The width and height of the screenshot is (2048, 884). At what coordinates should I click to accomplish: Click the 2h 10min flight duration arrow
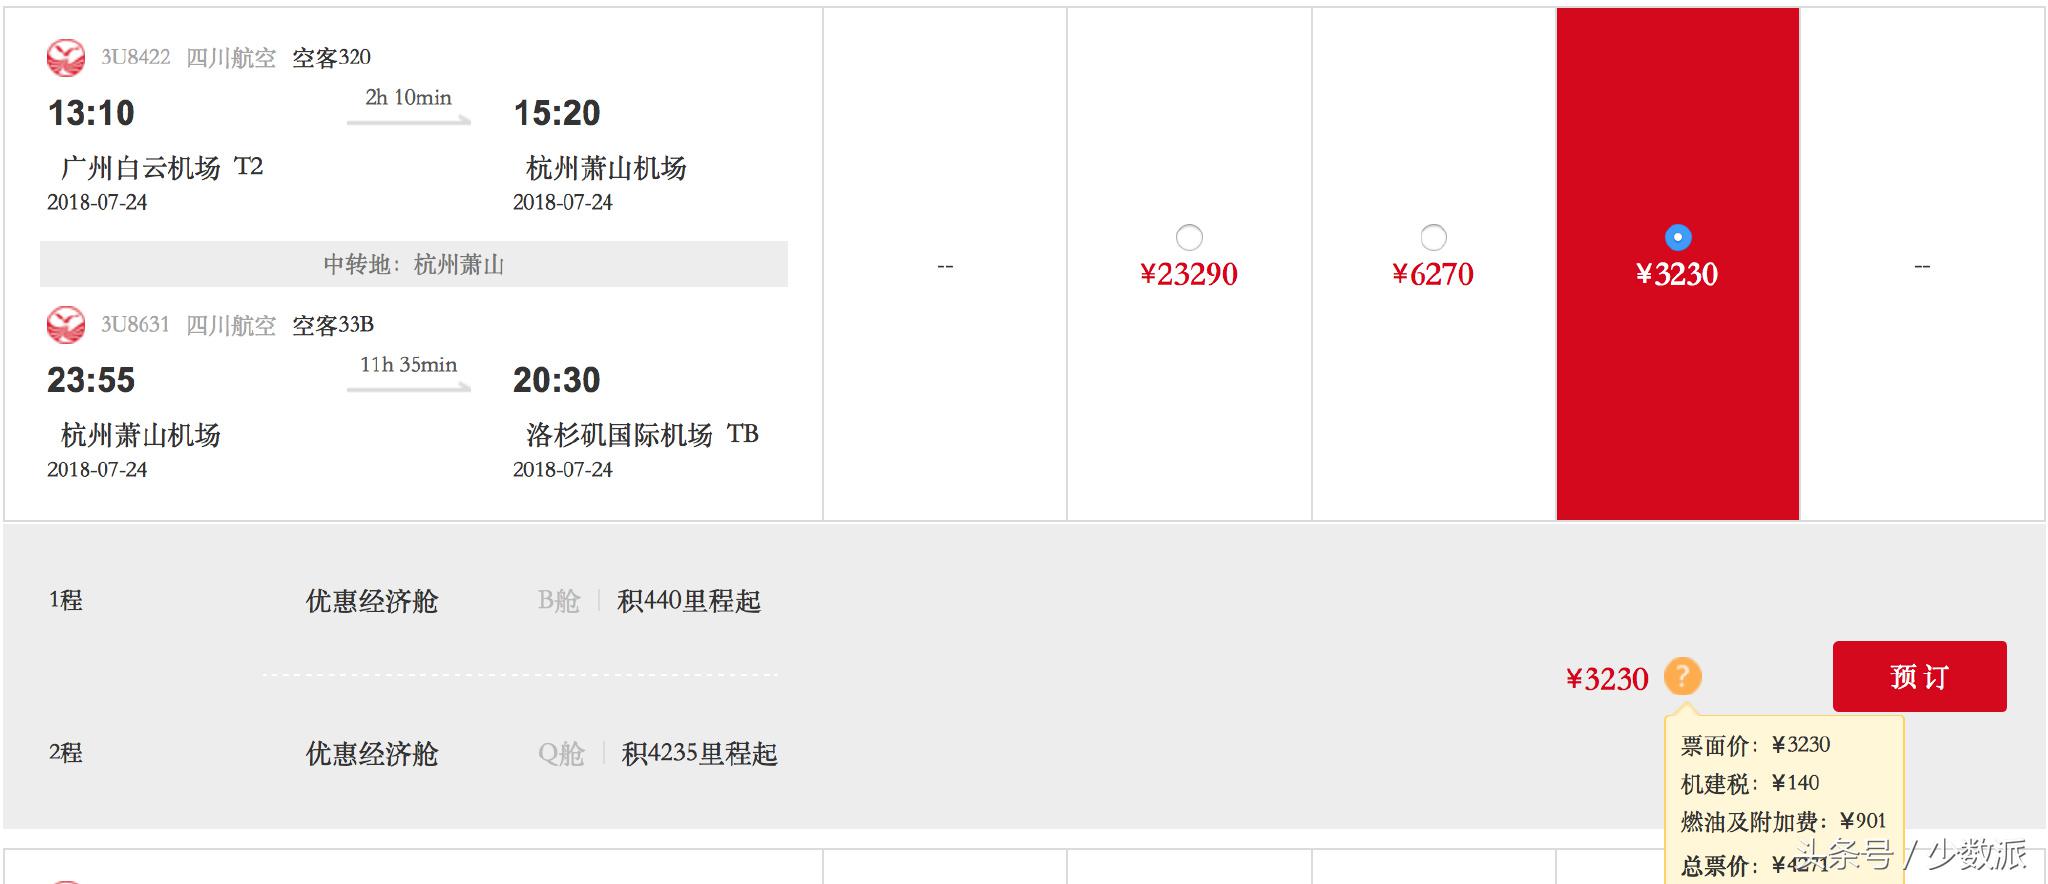tap(409, 120)
